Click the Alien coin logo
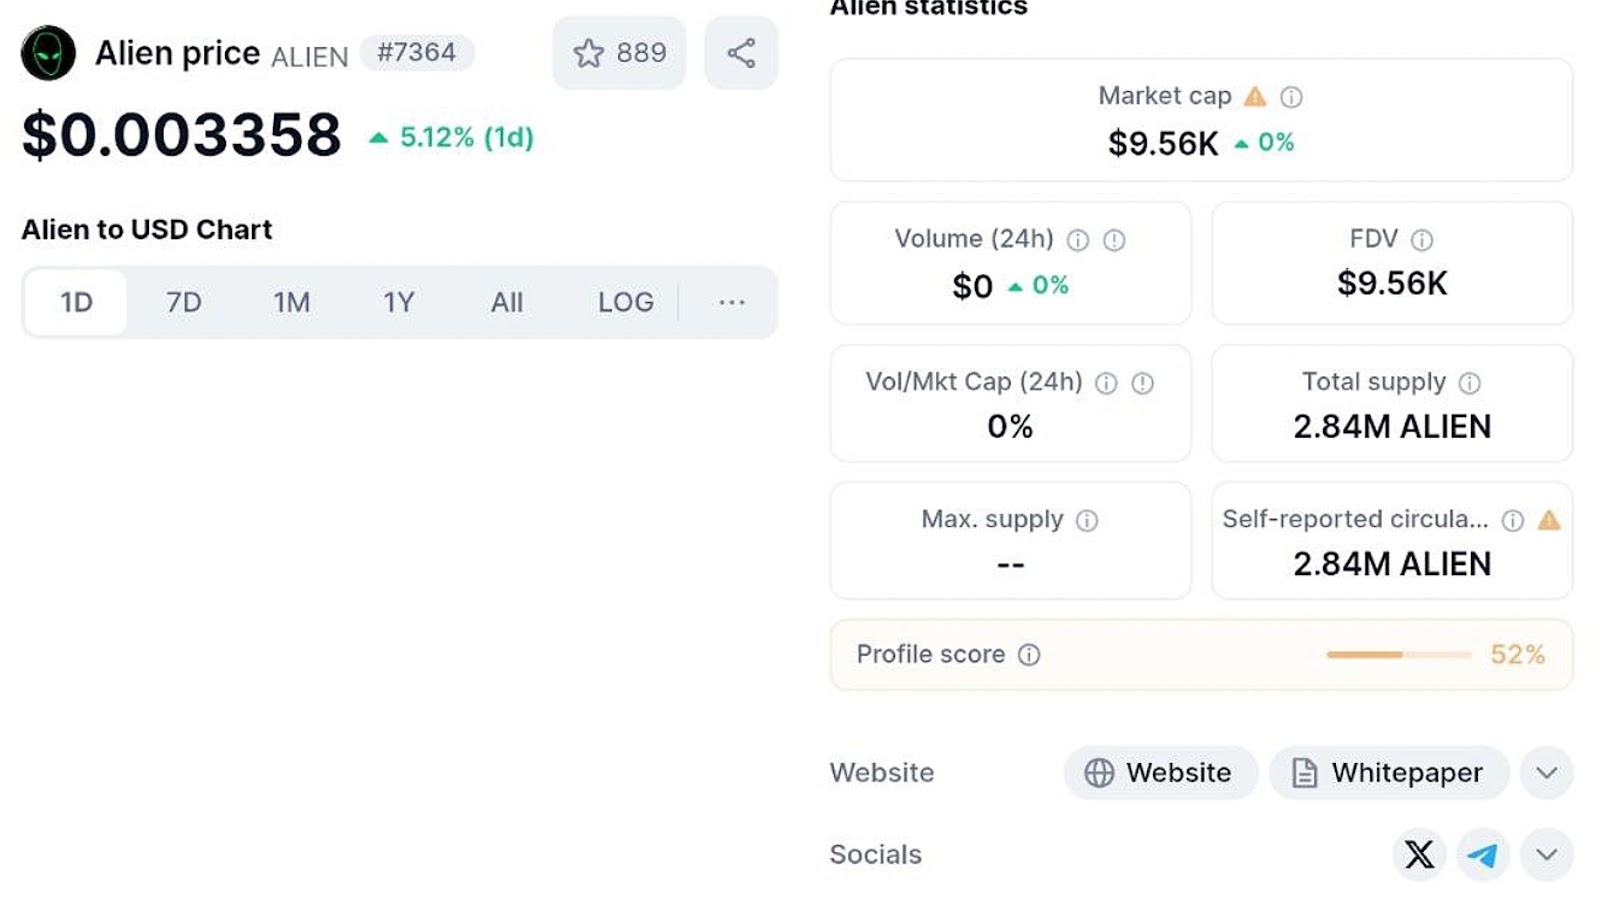Screen dimensions: 1600x900 [48, 53]
